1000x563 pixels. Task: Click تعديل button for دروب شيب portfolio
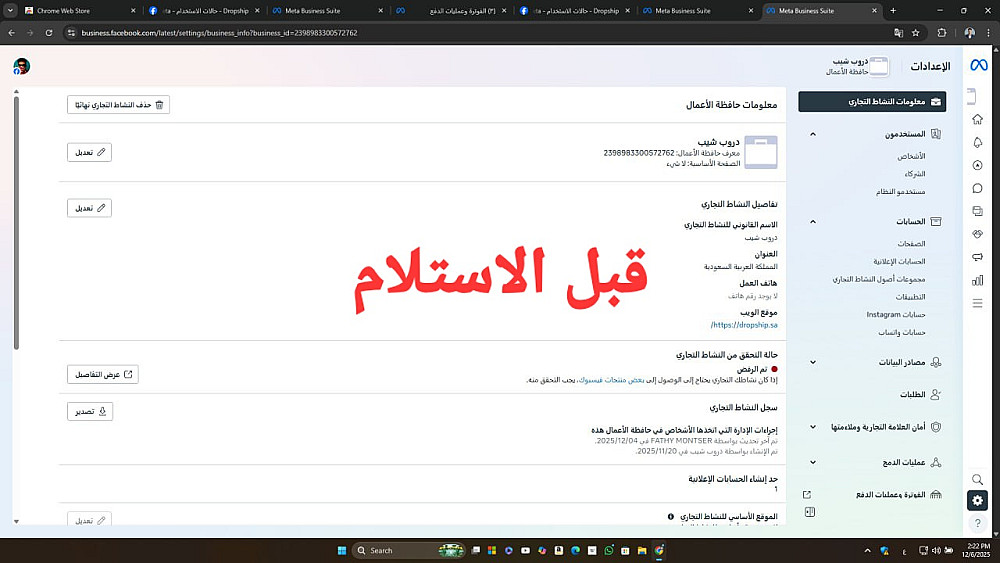click(89, 152)
